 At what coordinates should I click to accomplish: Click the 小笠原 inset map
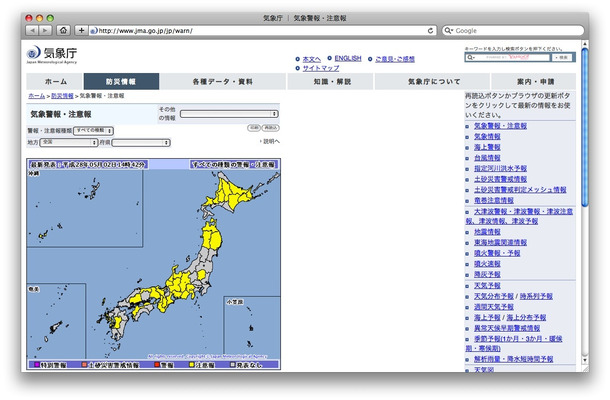pyautogui.click(x=252, y=325)
